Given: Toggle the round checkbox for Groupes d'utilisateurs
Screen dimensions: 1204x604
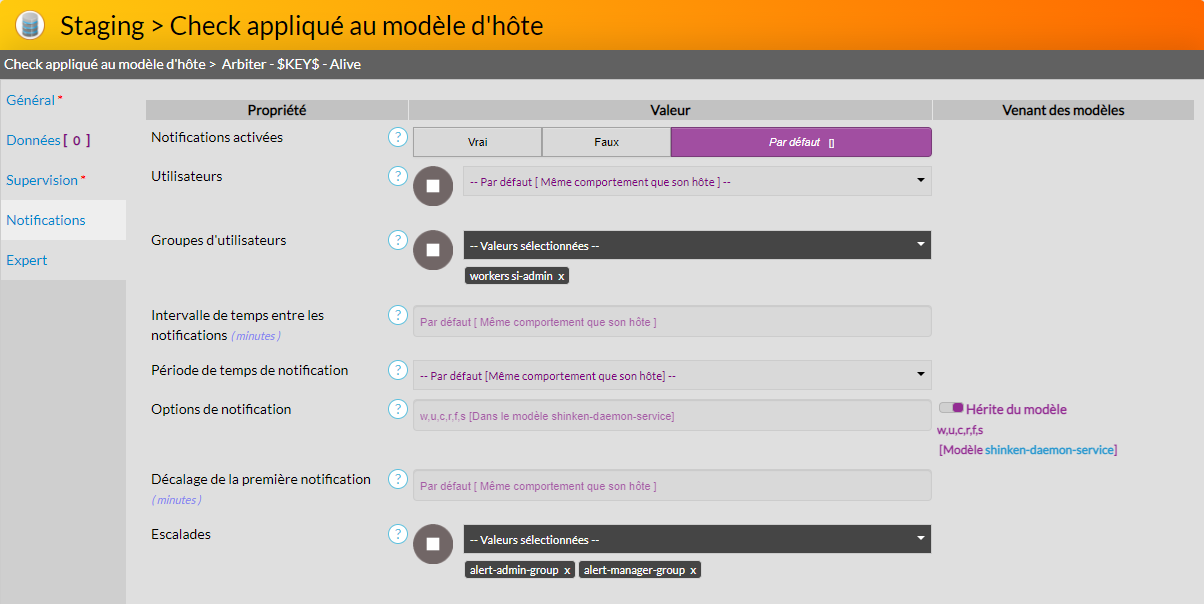Looking at the screenshot, I should click(x=433, y=250).
